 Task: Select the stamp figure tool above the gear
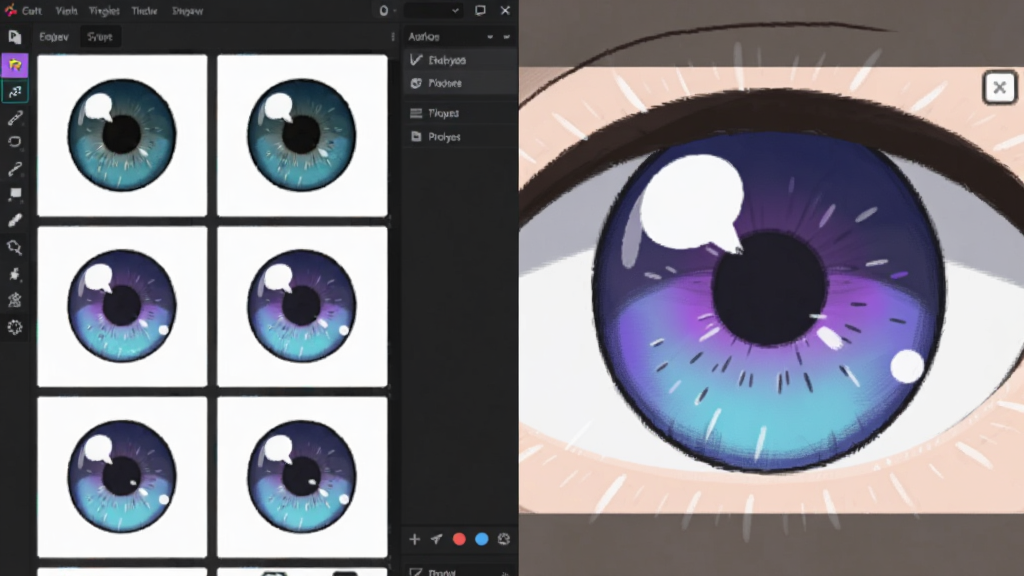[x=14, y=300]
